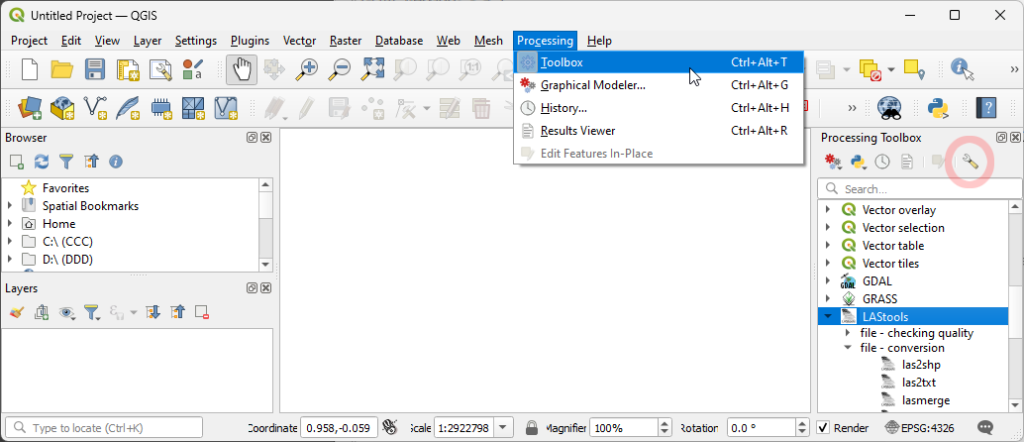Viewport: 1024px width, 442px height.
Task: Click the Type to locate search box
Action: [104, 428]
